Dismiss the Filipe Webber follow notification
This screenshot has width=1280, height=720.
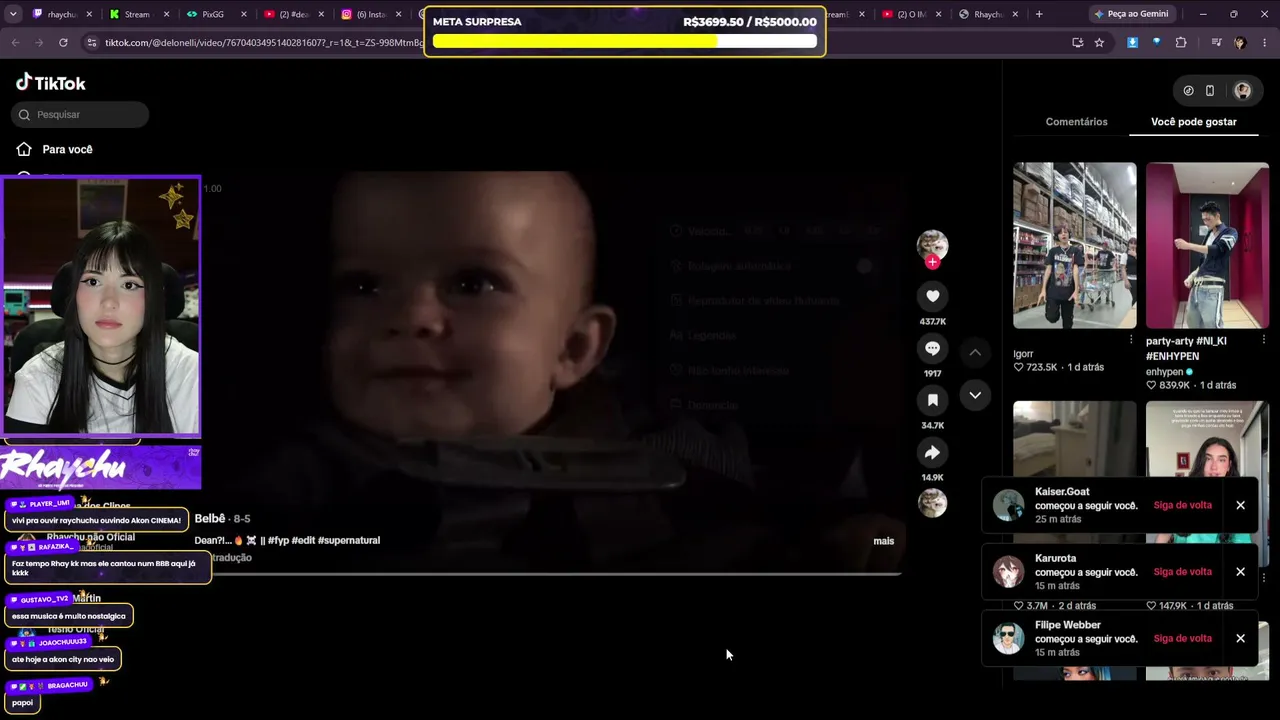1240,638
